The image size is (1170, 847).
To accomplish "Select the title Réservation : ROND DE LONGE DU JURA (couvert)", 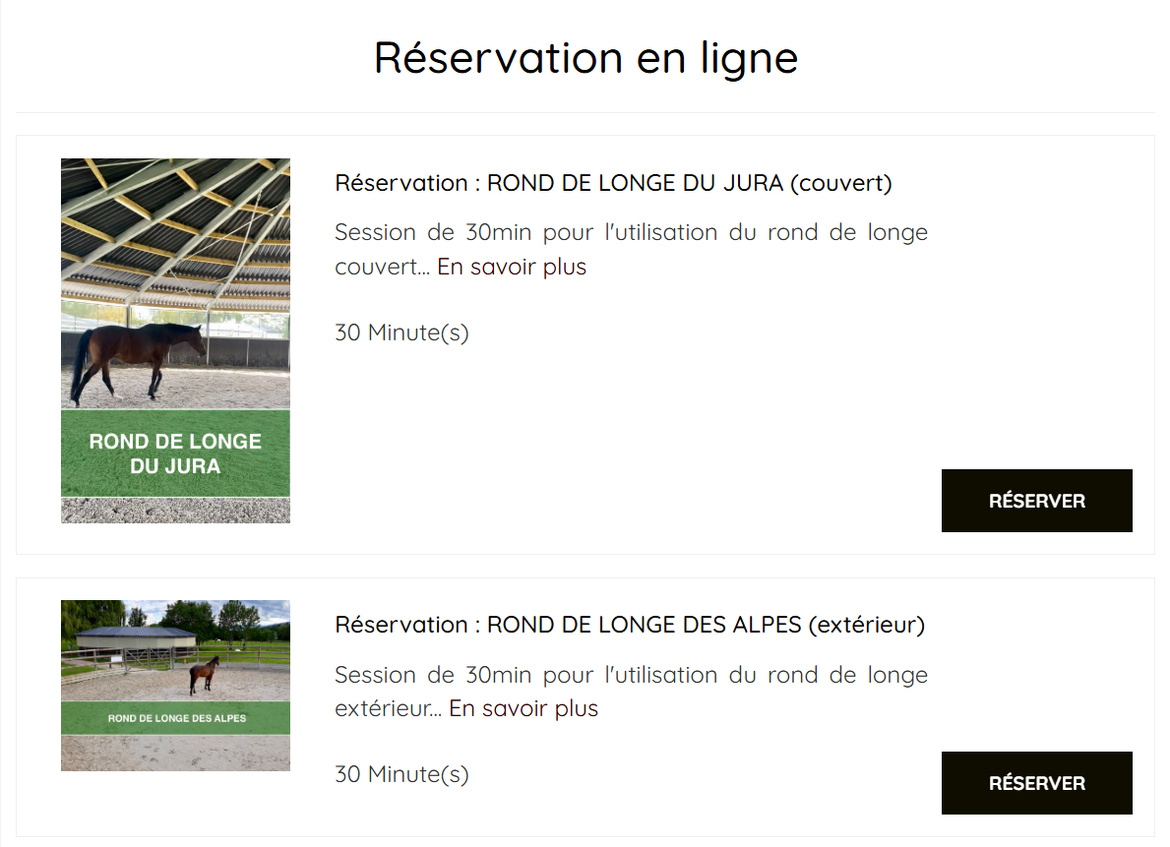I will pos(613,183).
